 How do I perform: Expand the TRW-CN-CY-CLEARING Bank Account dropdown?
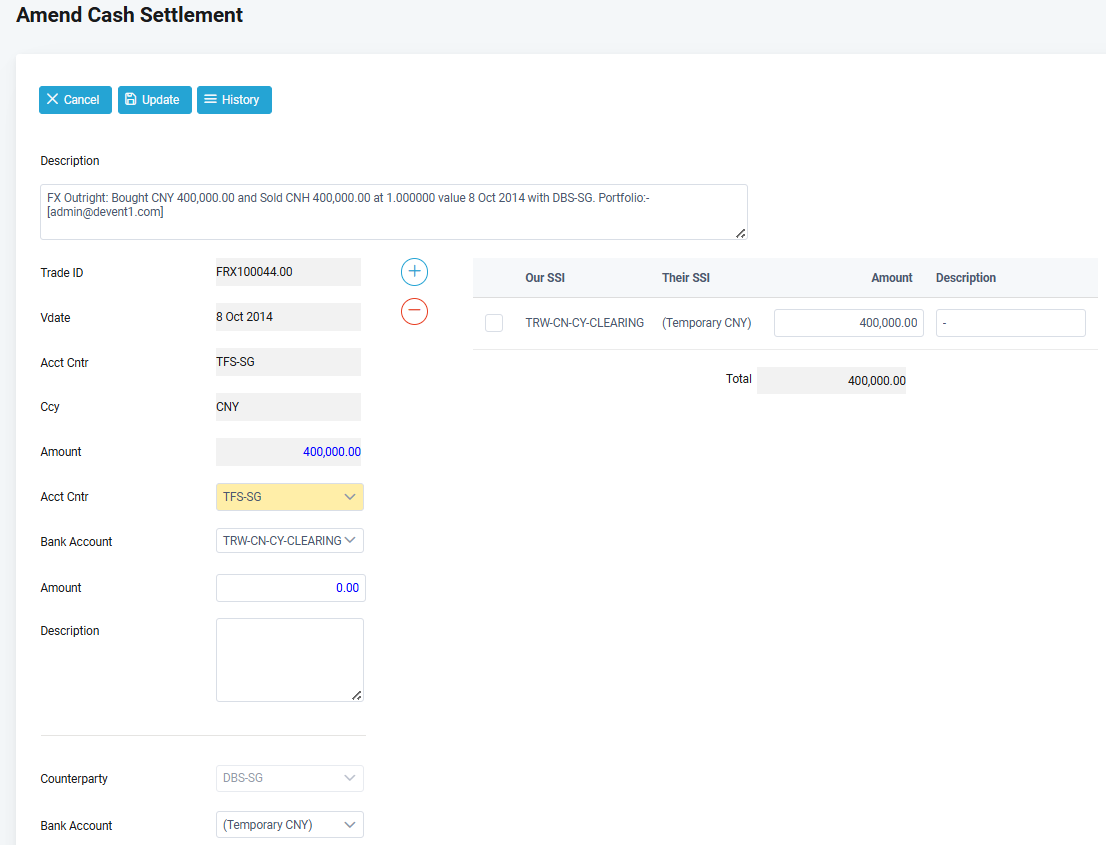(289, 541)
